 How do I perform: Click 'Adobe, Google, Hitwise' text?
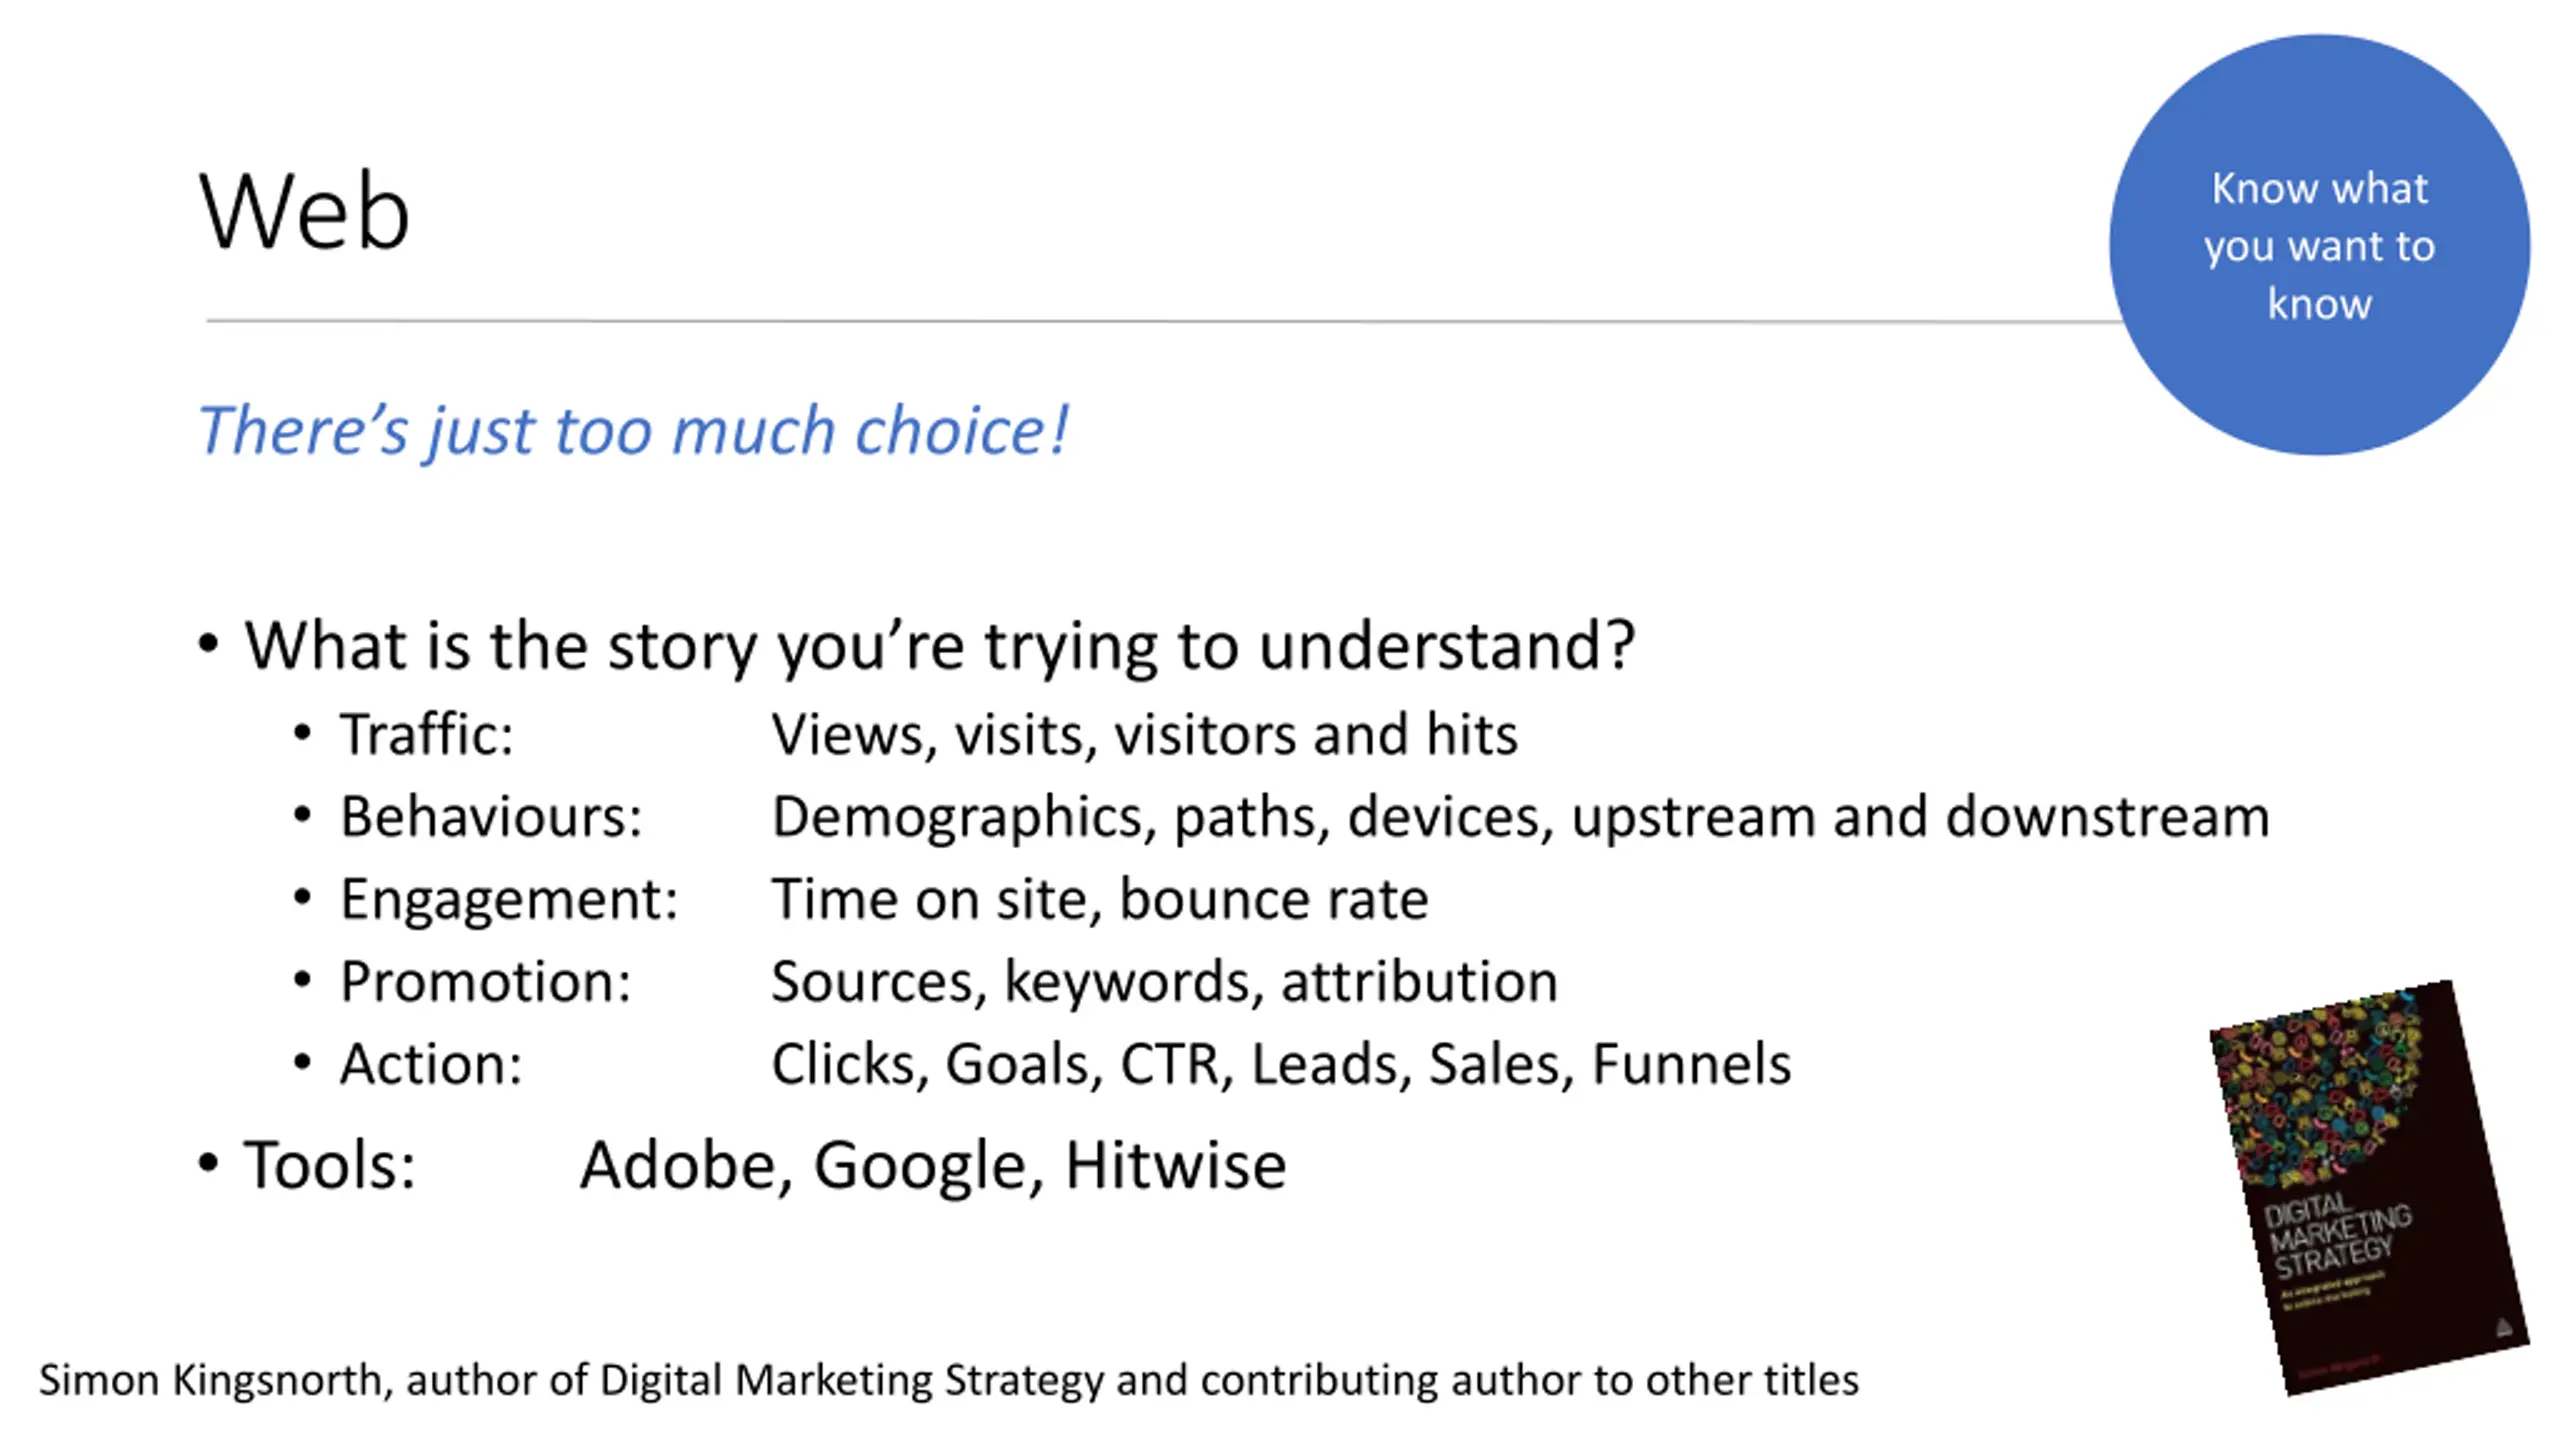[x=933, y=1166]
